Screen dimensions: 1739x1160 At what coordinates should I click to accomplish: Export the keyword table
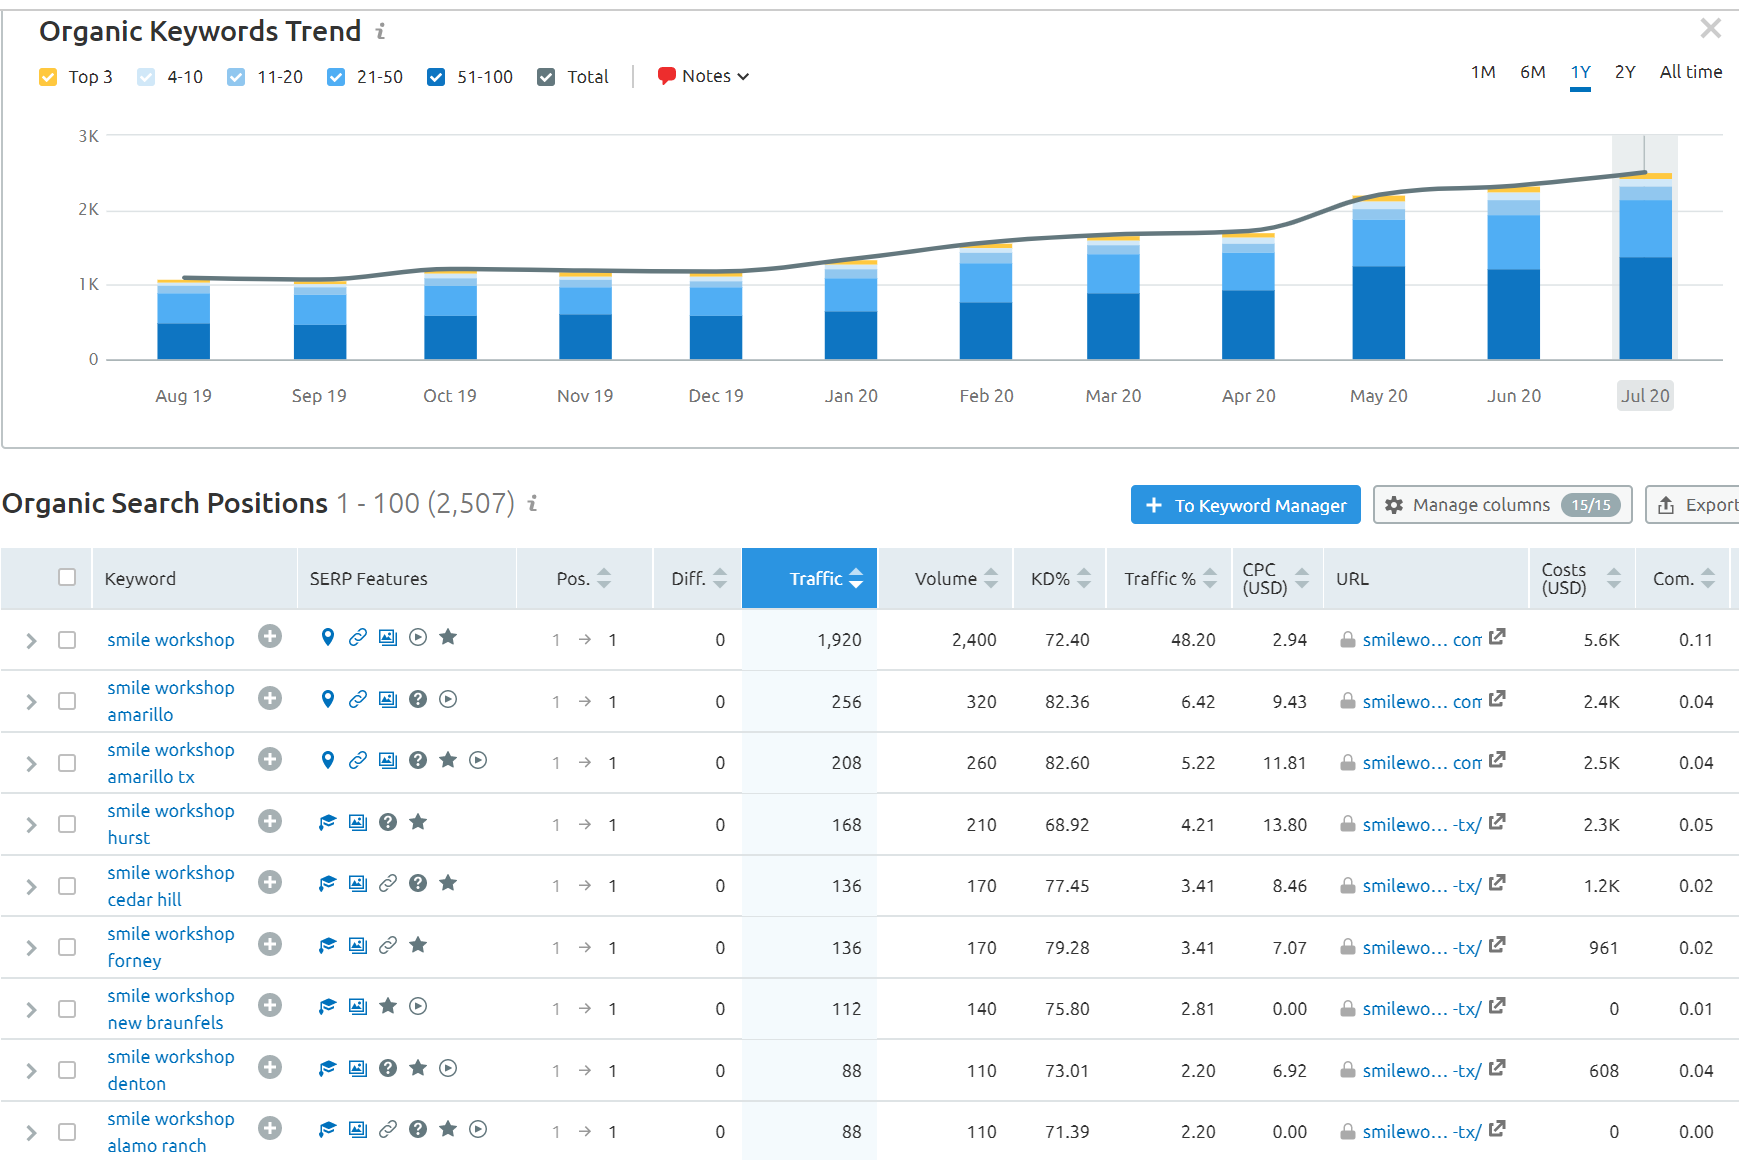tap(1695, 505)
